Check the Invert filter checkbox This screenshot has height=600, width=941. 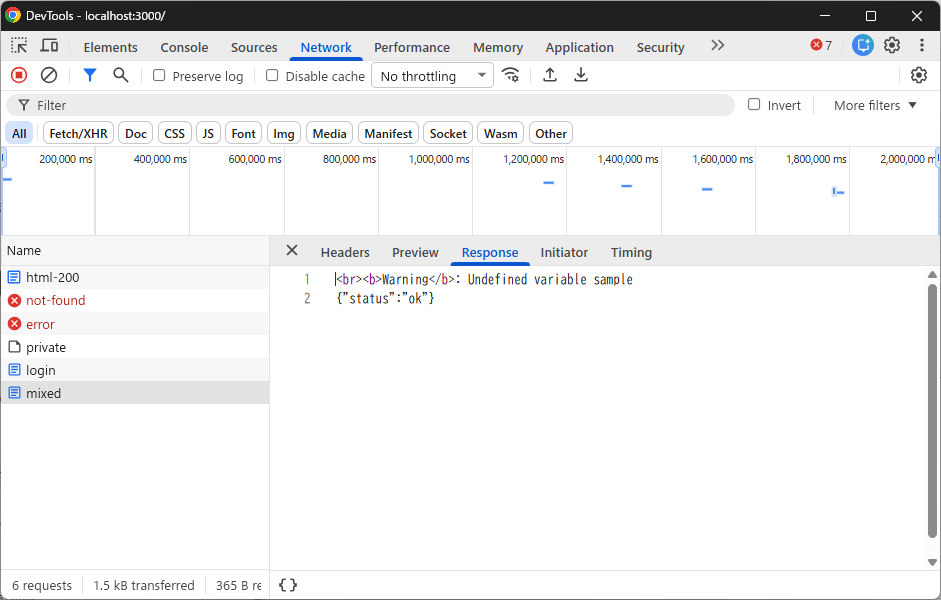754,104
